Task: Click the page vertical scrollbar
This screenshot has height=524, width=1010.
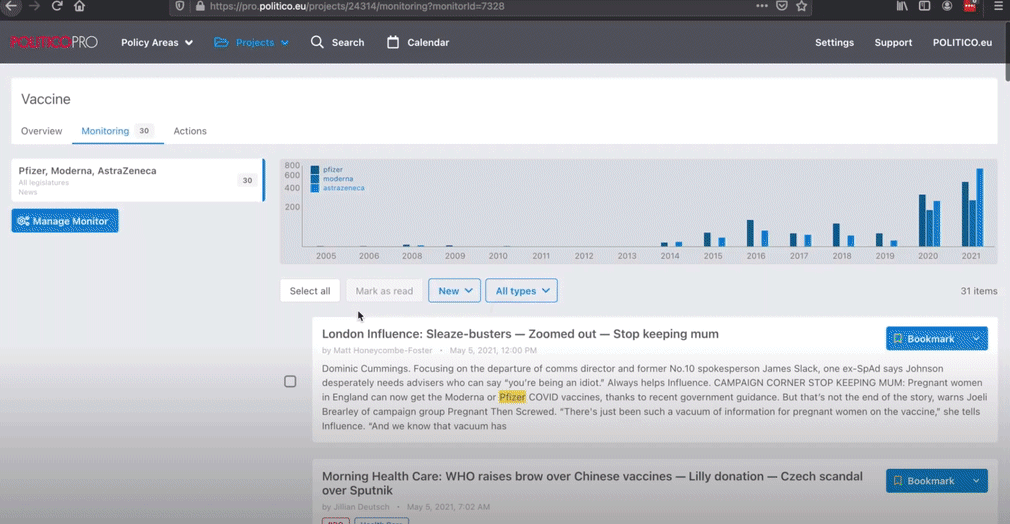Action: tap(1006, 52)
